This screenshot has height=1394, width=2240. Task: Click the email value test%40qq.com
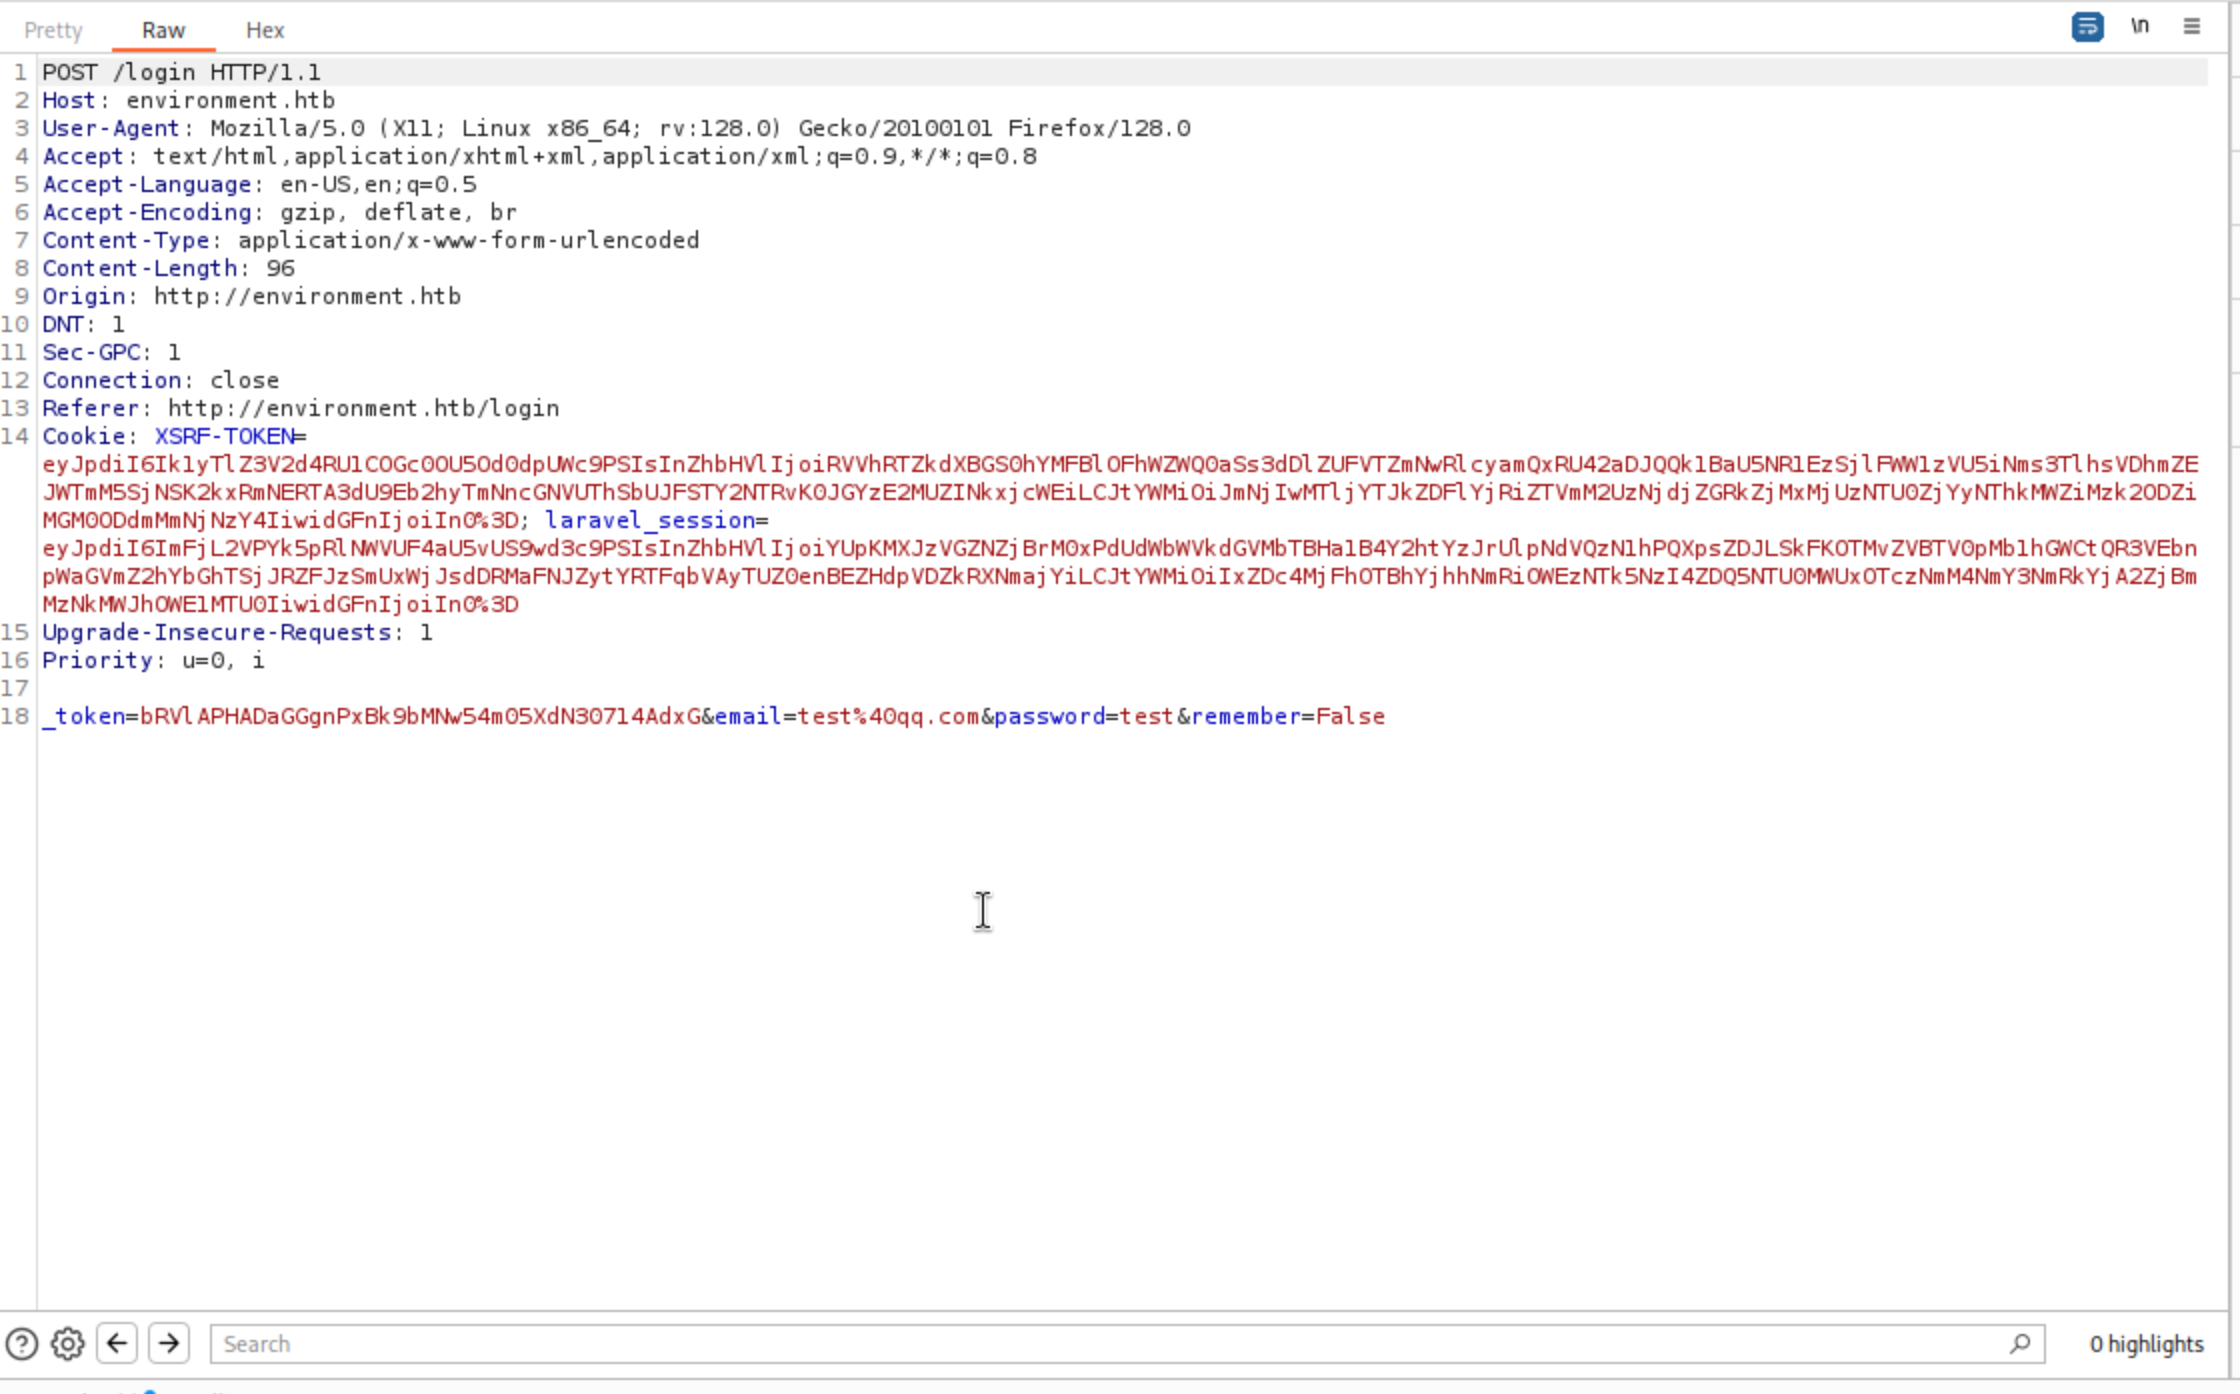[888, 716]
